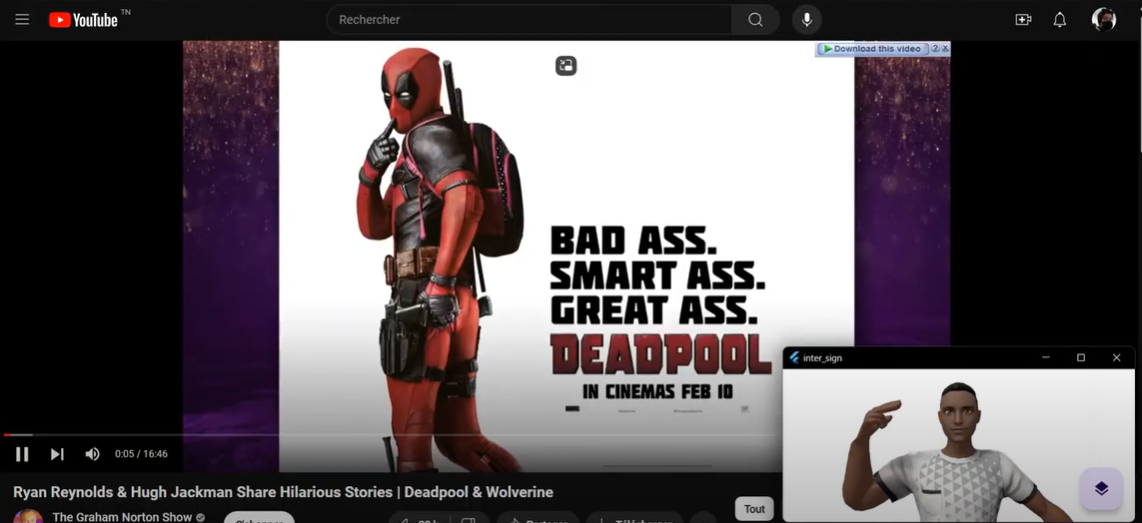
Task: Click the layers button in inter_sign window
Action: click(1100, 488)
